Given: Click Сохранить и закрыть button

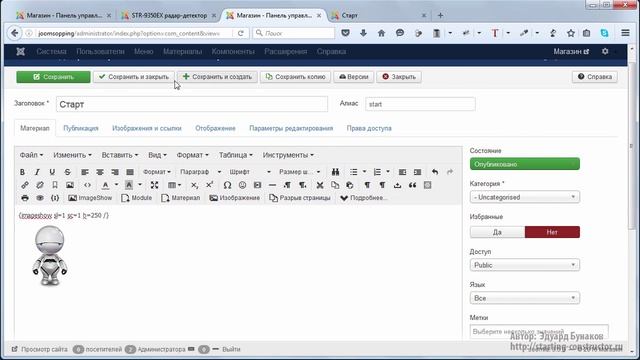Looking at the screenshot, I should point(134,77).
